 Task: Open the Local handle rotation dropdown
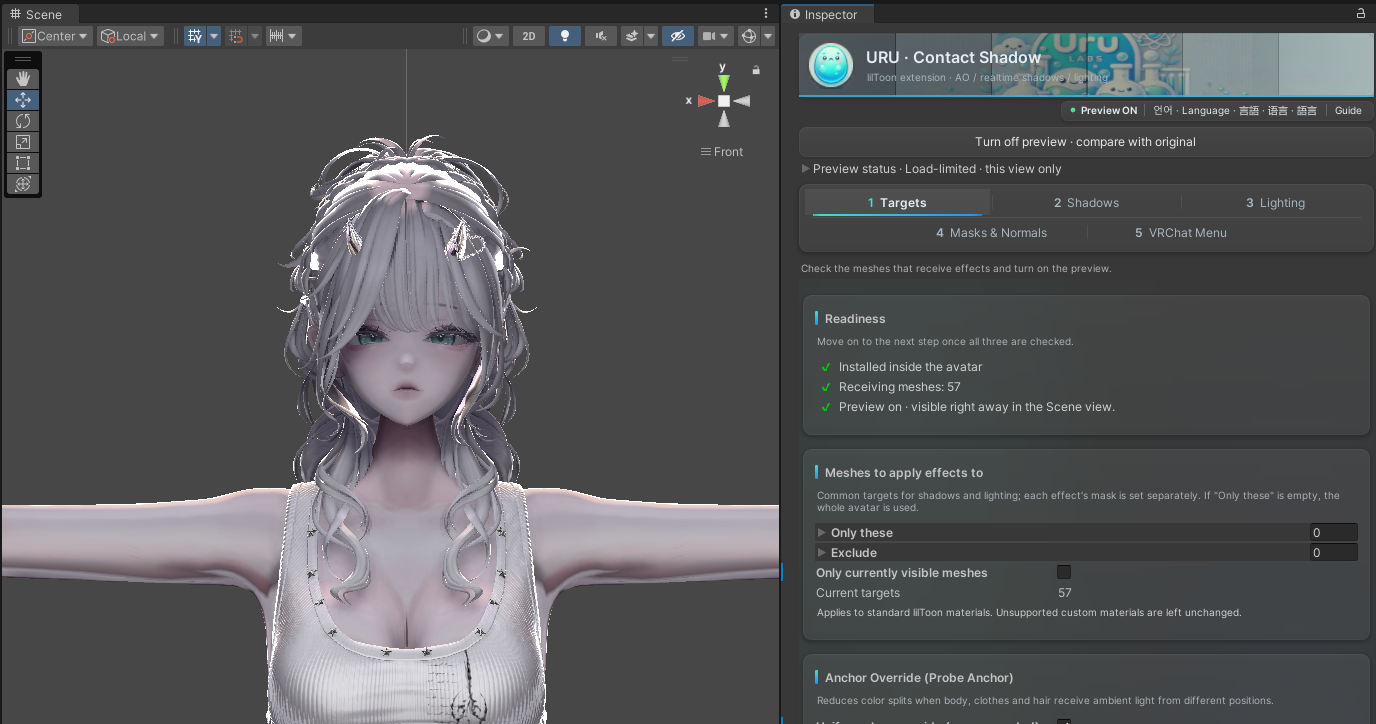tap(130, 36)
